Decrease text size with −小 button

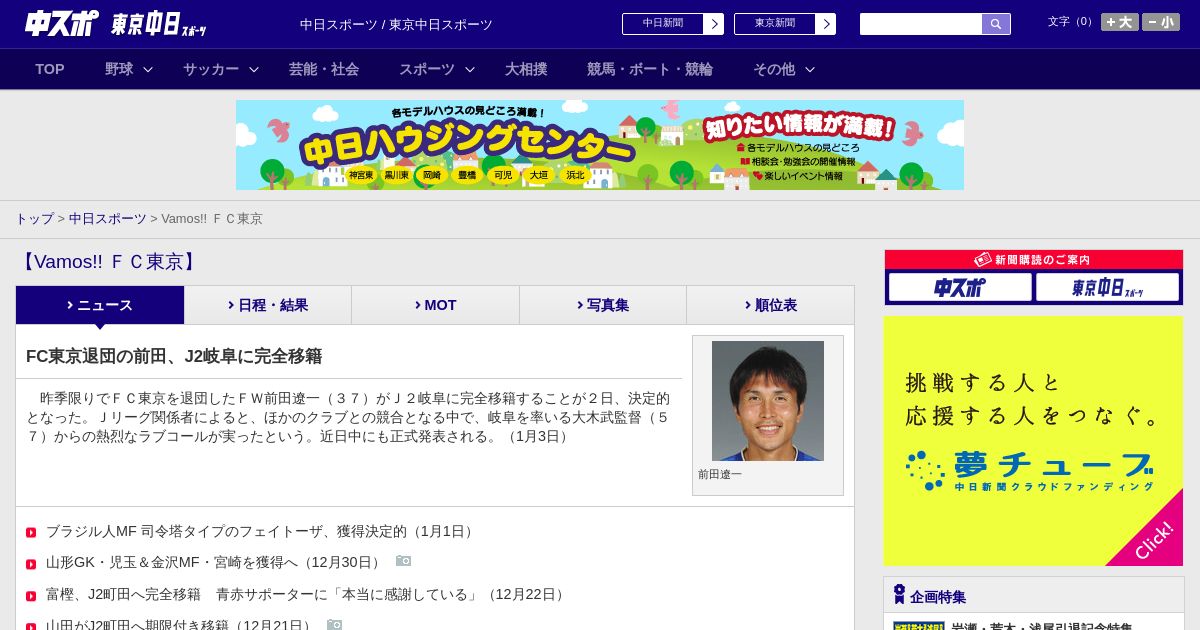(1161, 22)
